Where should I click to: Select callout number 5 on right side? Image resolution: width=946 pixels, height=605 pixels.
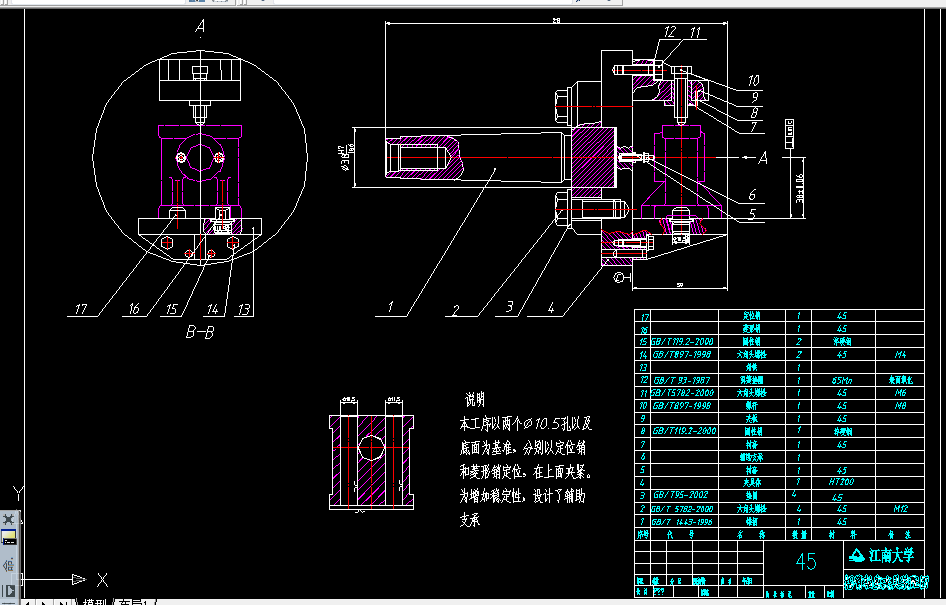click(x=752, y=214)
